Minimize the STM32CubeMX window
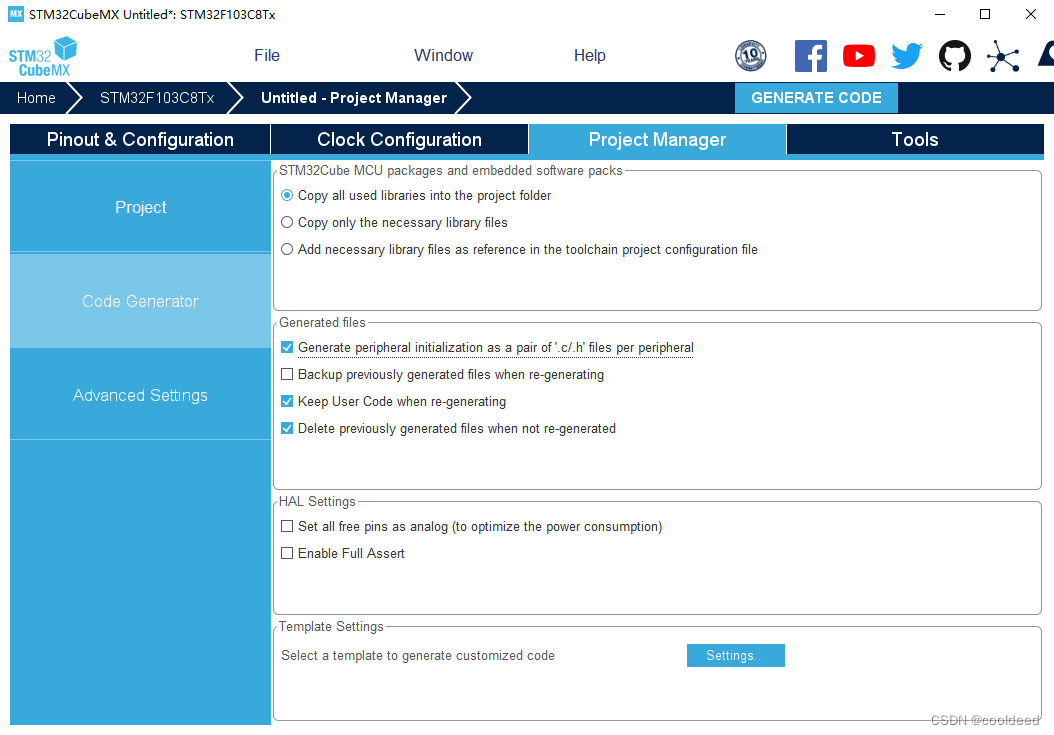The image size is (1054, 735). 940,14
